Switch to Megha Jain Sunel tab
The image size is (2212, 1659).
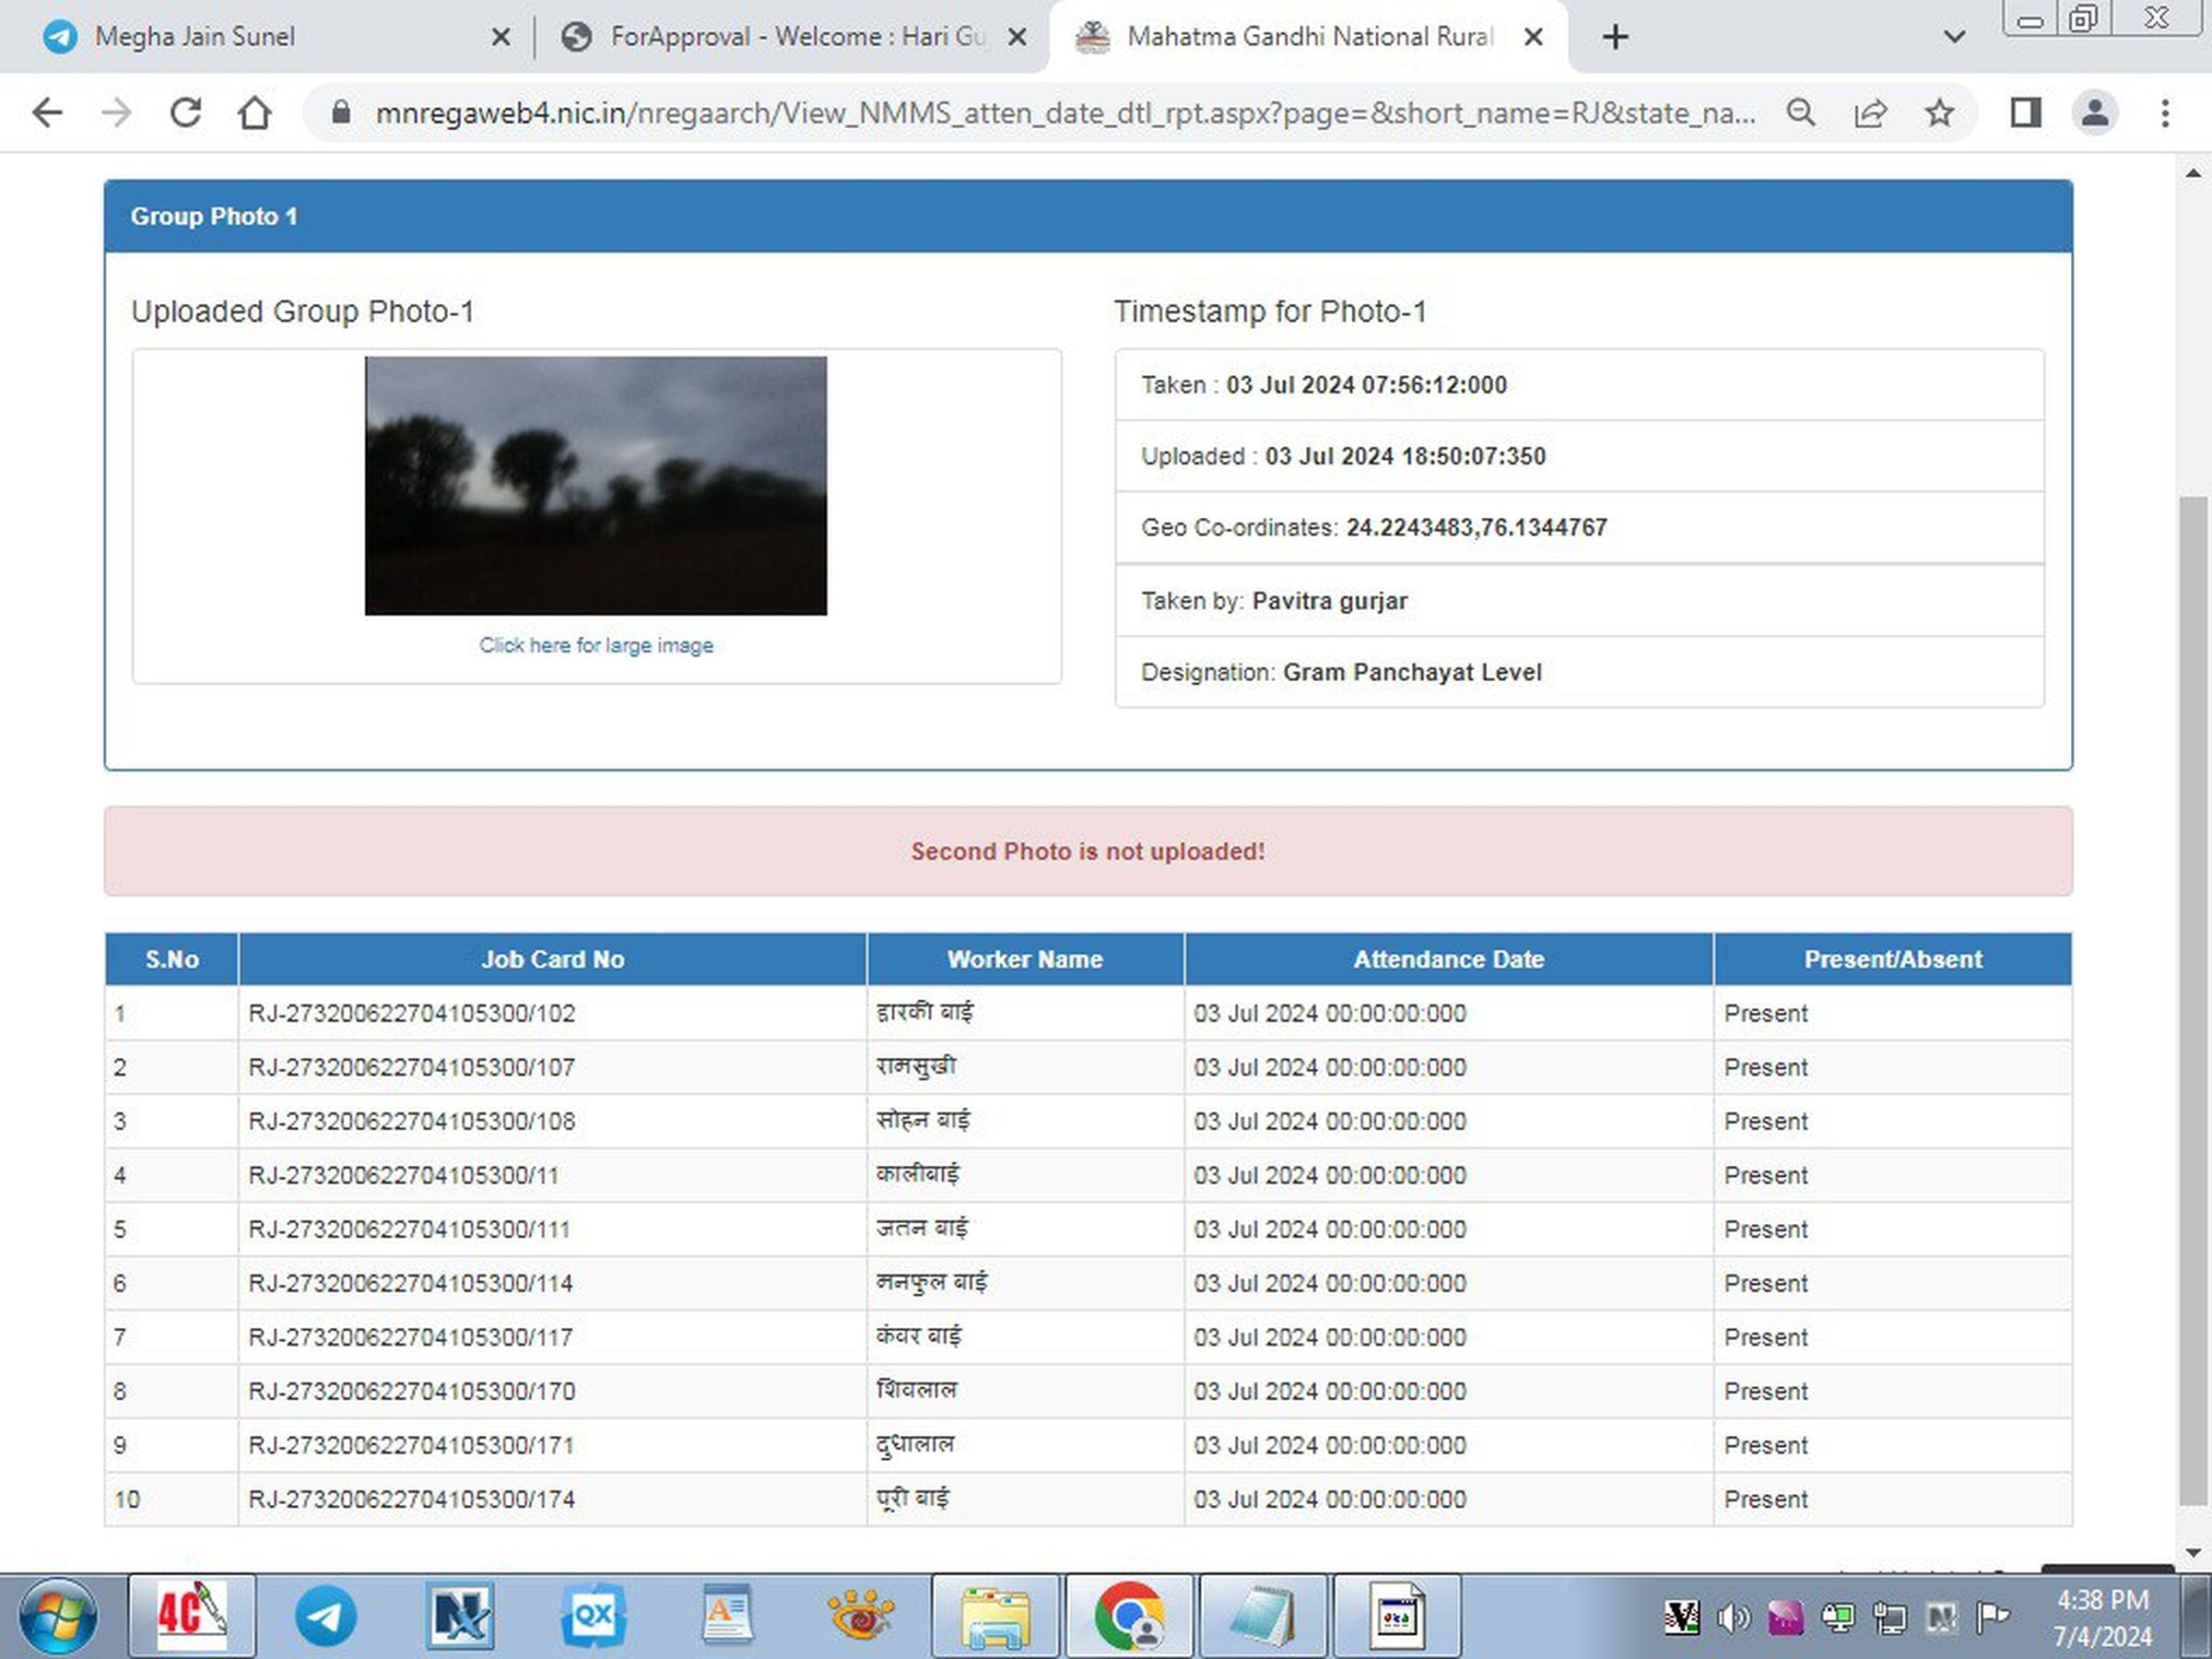(195, 37)
